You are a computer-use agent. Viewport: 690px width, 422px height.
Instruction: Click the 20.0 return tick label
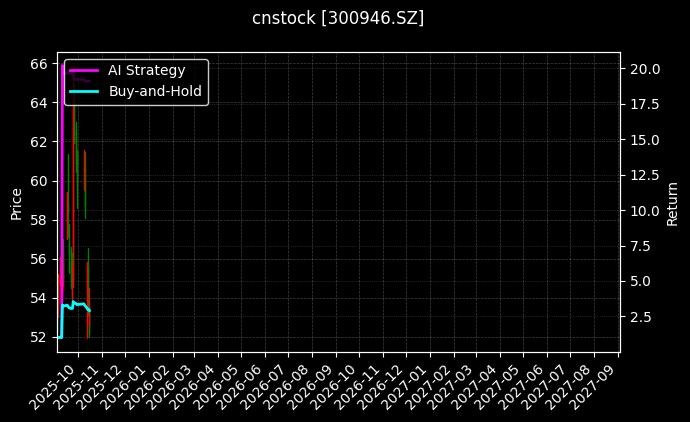coord(644,69)
